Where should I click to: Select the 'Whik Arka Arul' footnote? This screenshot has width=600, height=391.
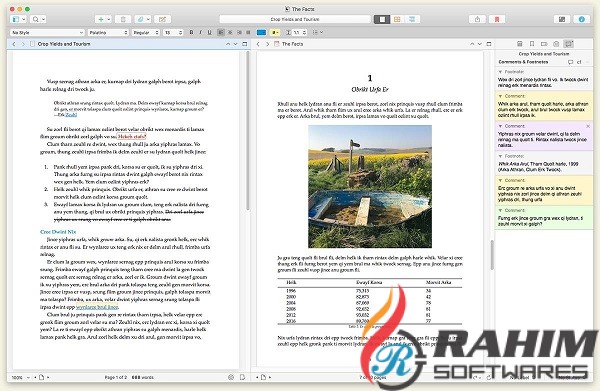544,164
